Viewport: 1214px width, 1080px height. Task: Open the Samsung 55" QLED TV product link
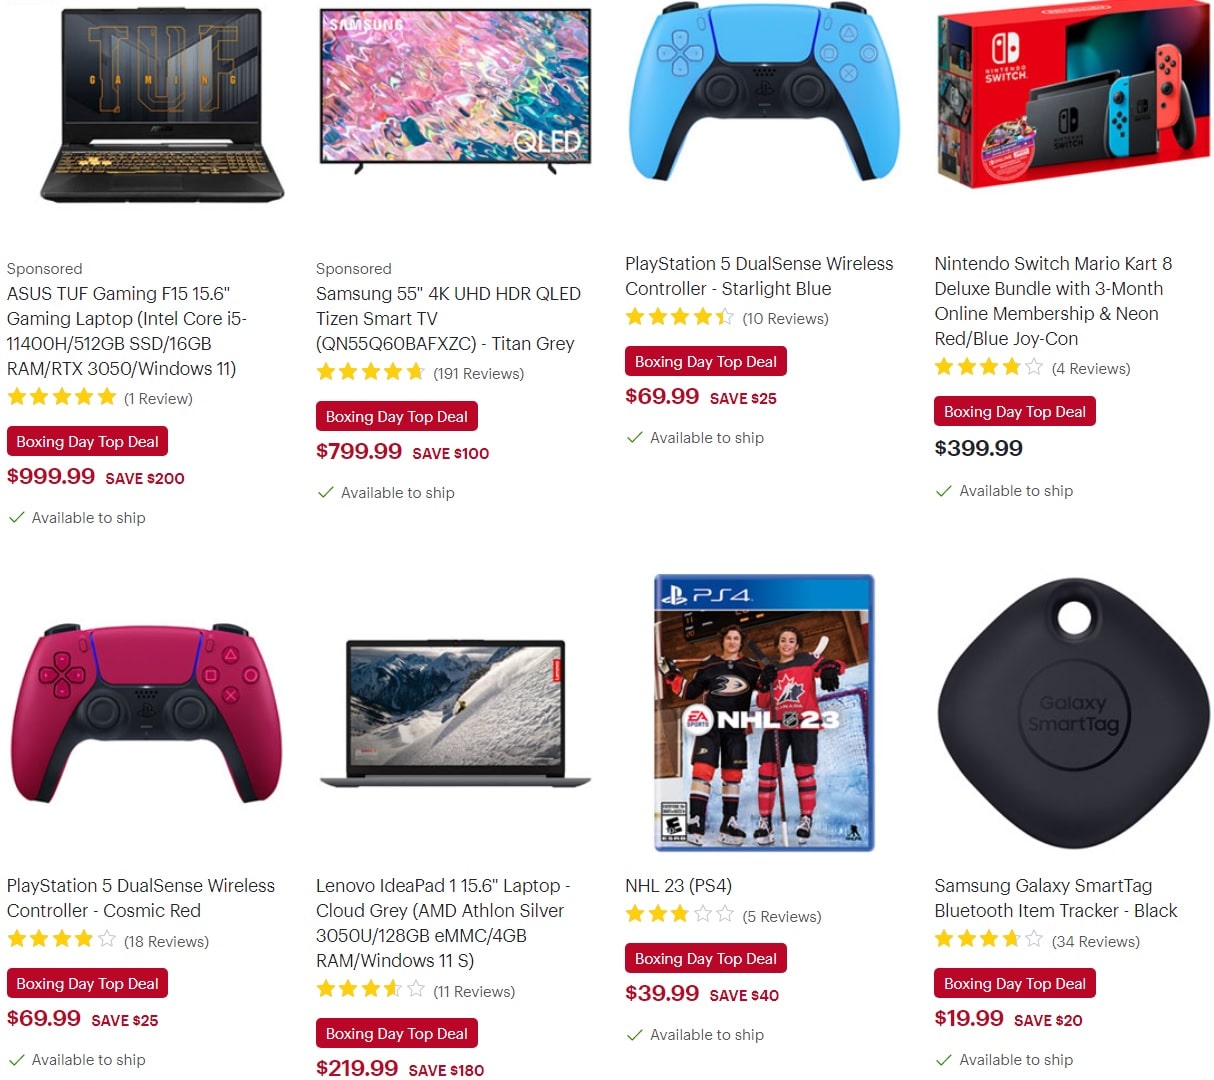click(x=448, y=318)
